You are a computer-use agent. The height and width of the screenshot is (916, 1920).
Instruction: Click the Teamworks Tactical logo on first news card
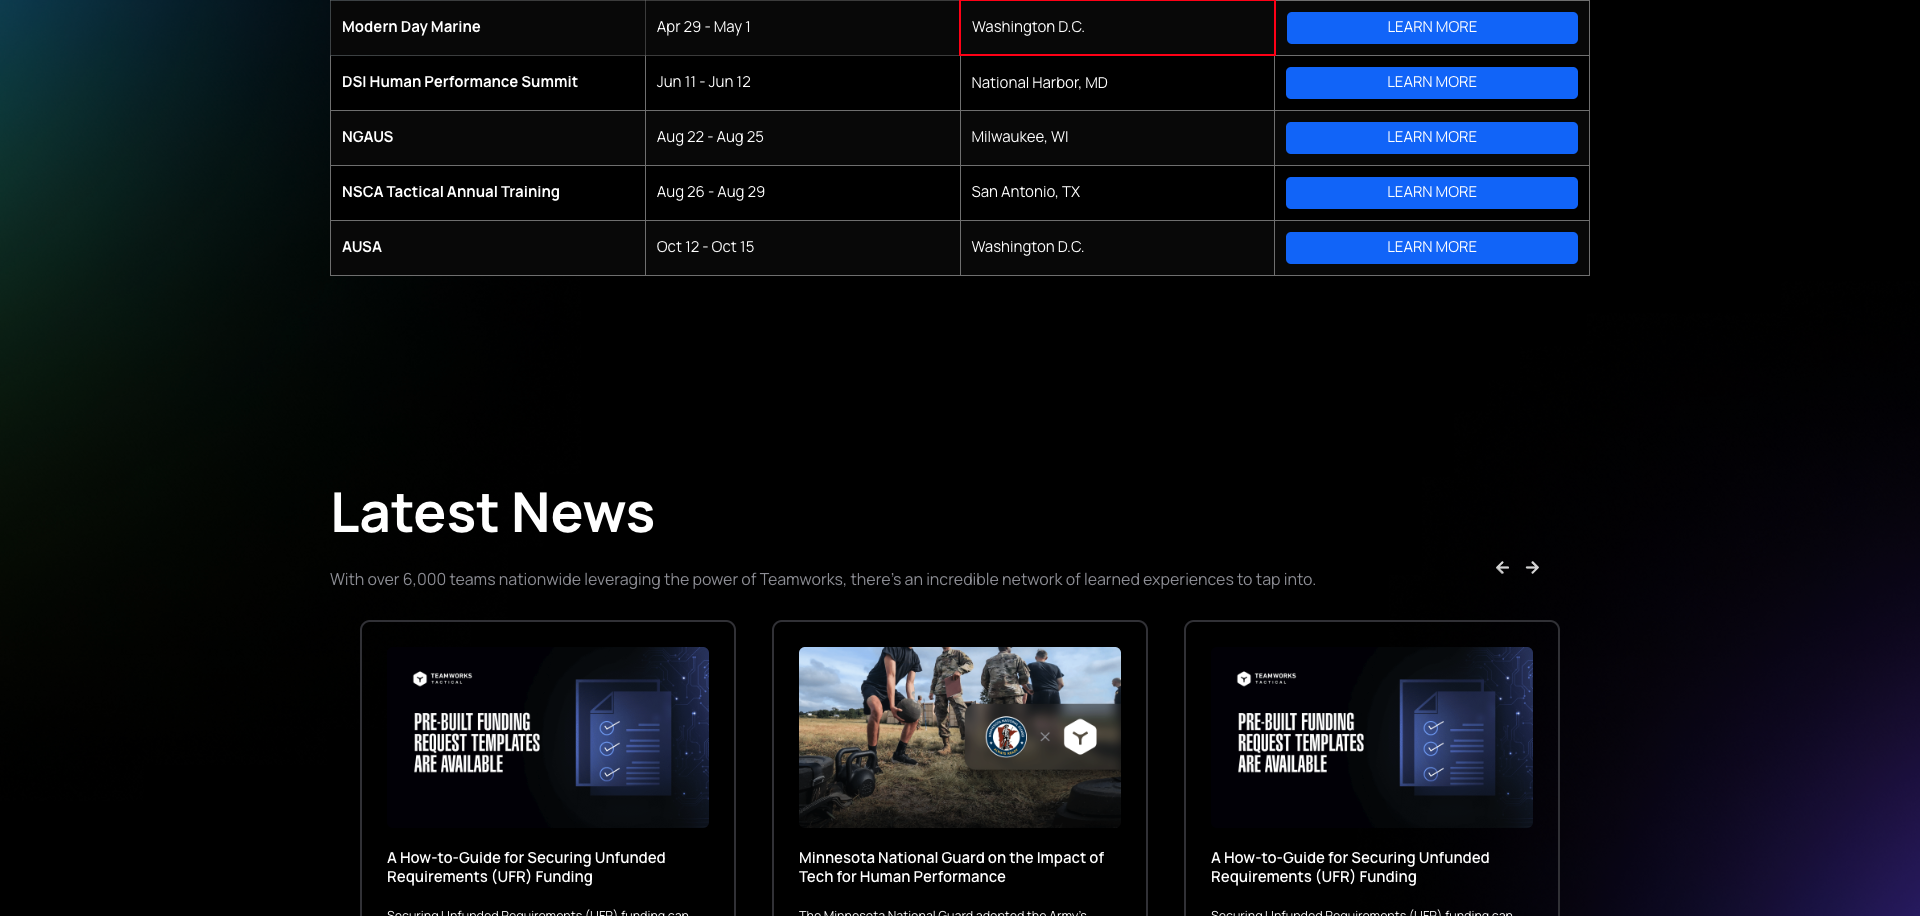click(x=442, y=677)
